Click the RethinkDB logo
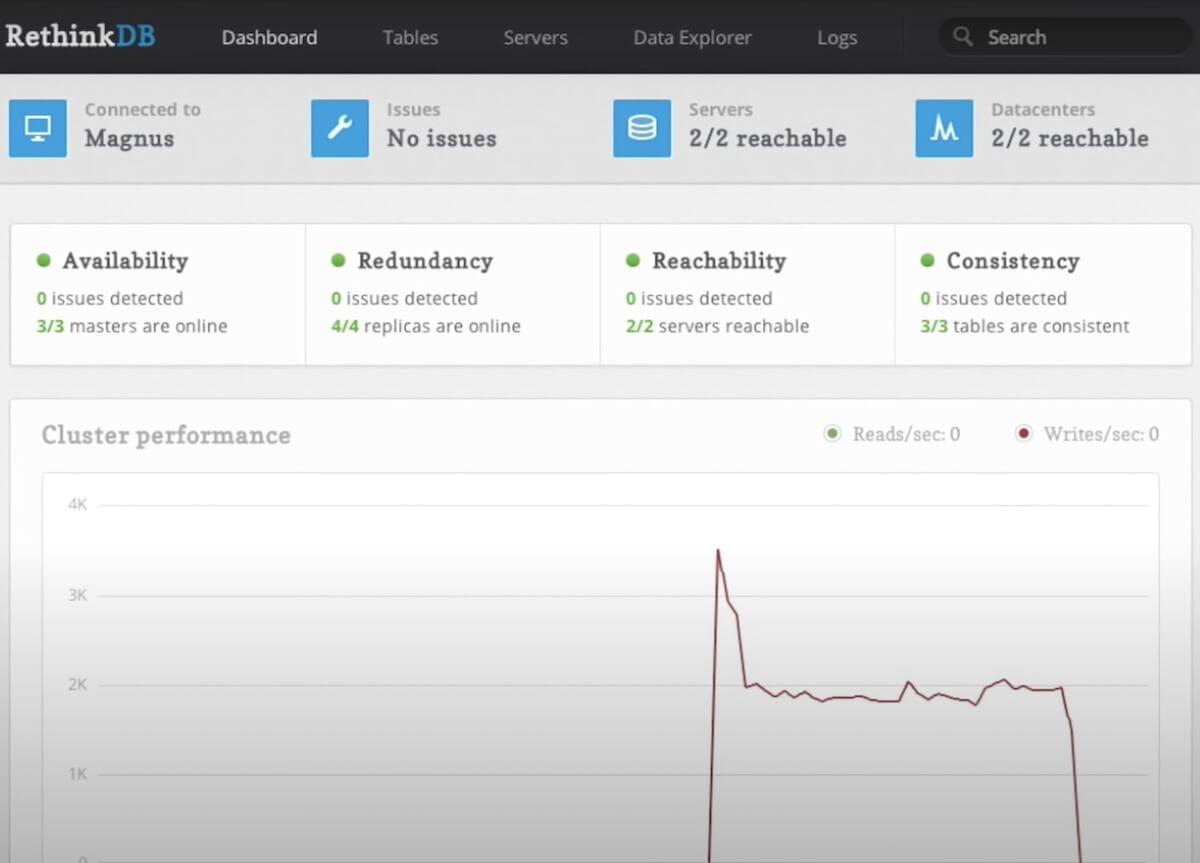The image size is (1200, 863). [x=80, y=36]
